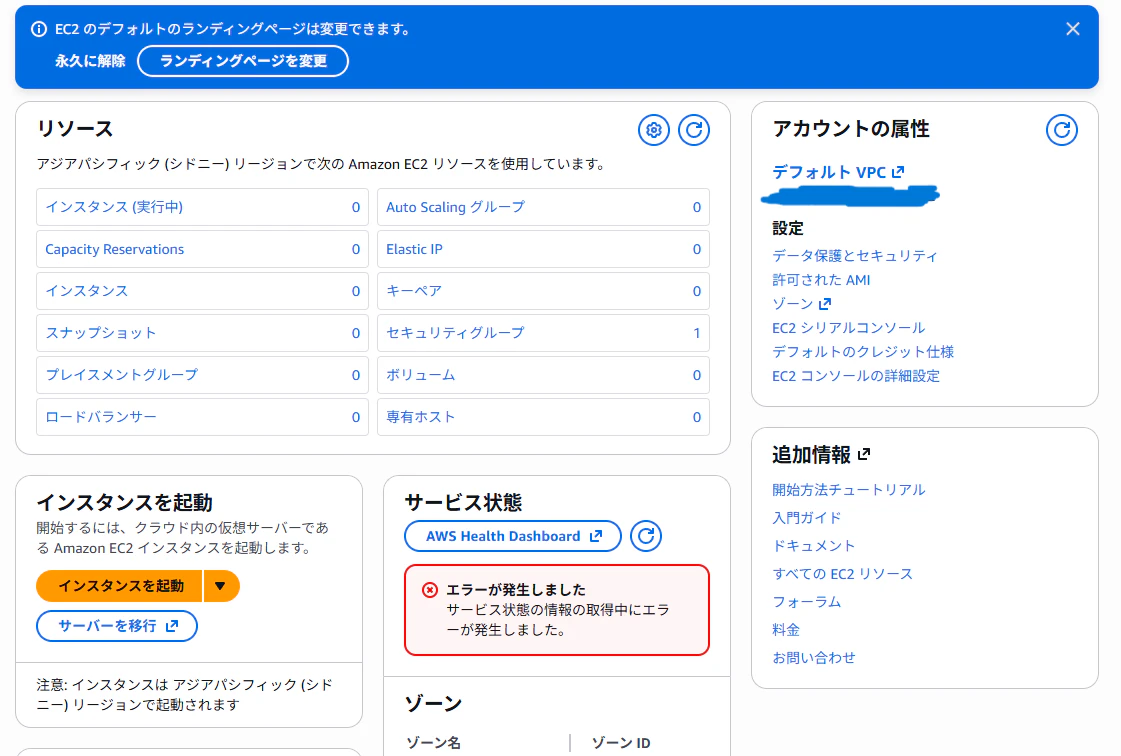Click the info icon in the blue banner

pos(39,29)
